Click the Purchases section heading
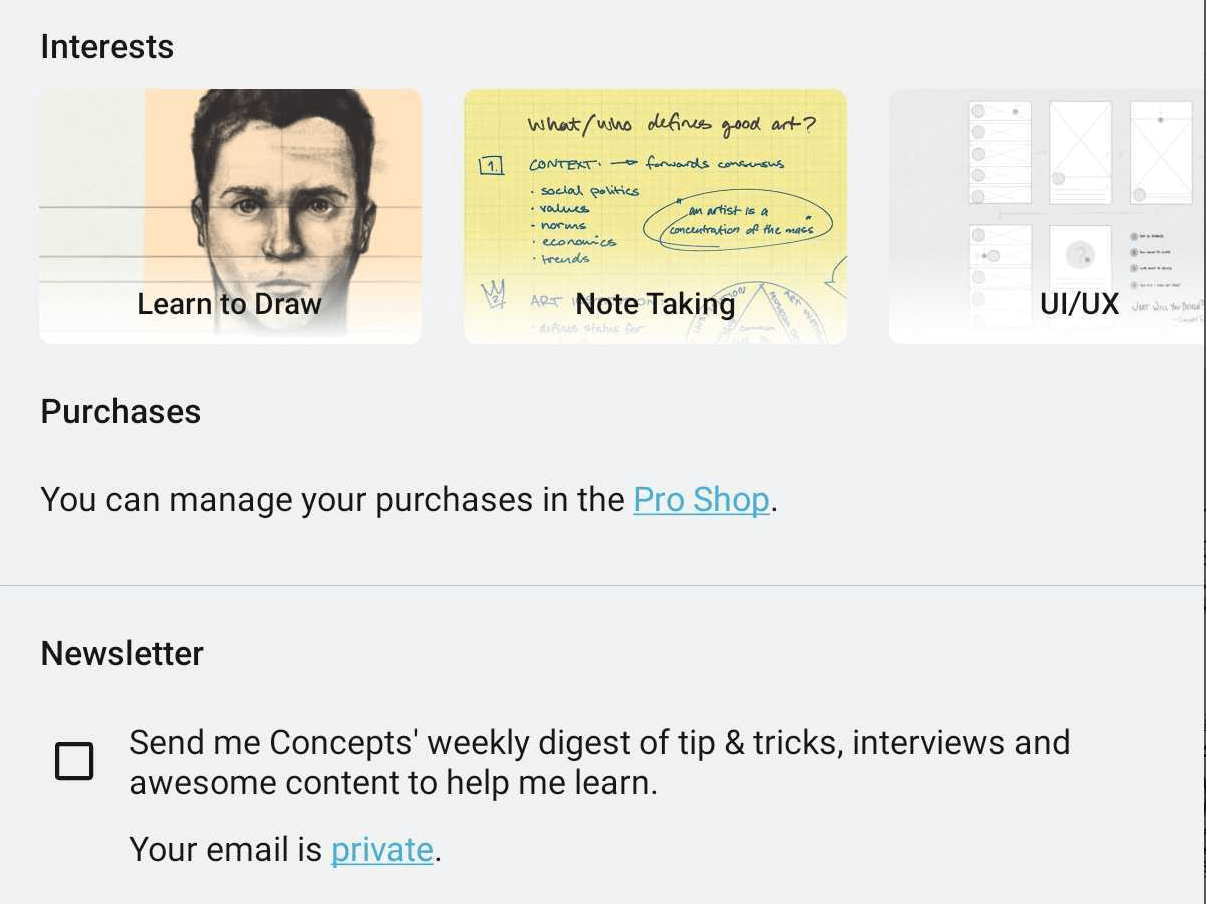The height and width of the screenshot is (904, 1206). pos(120,412)
